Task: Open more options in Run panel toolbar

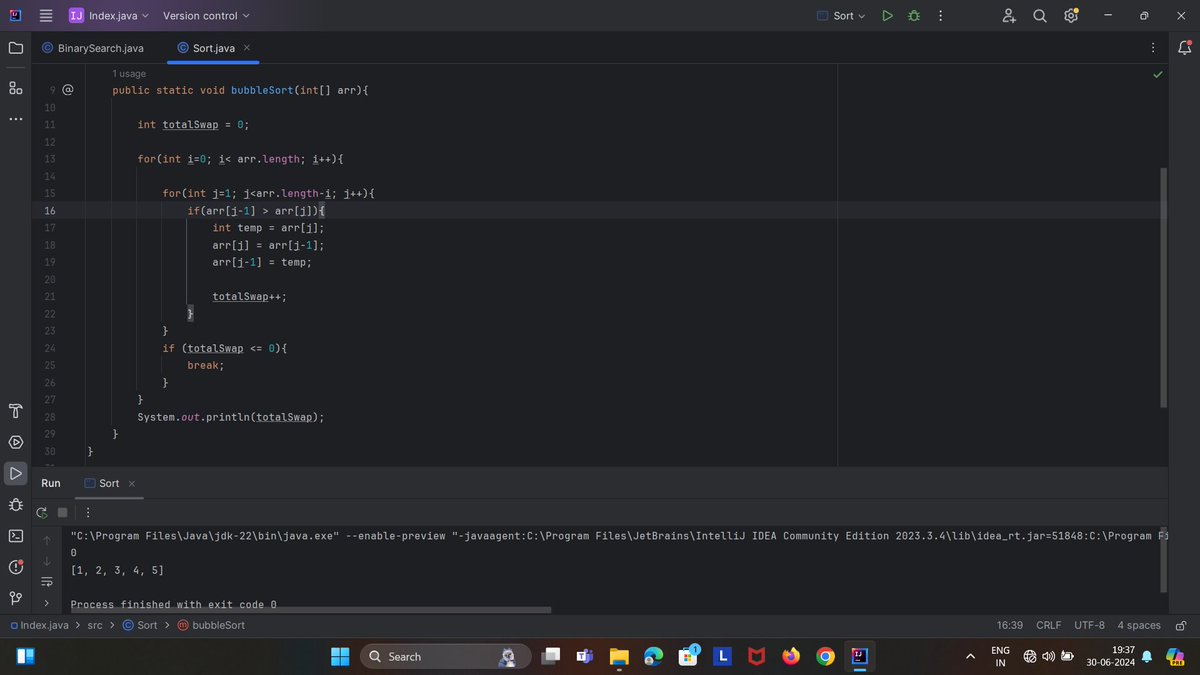Action: [x=88, y=512]
